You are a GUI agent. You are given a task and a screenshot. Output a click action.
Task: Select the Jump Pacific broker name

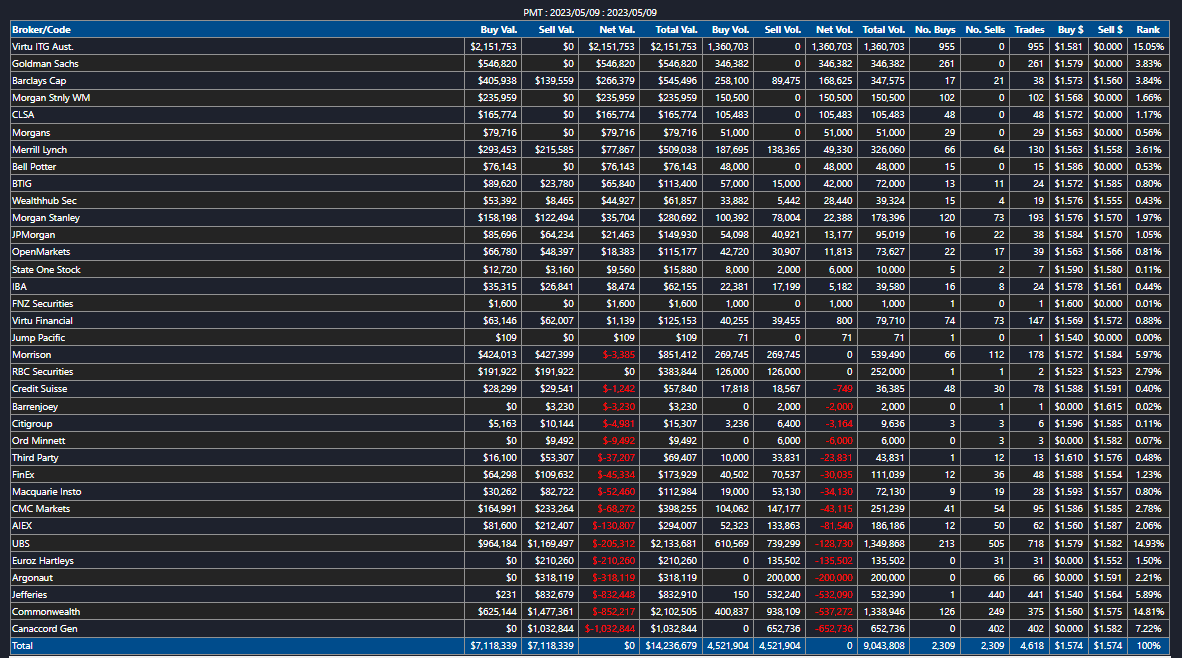pos(38,338)
